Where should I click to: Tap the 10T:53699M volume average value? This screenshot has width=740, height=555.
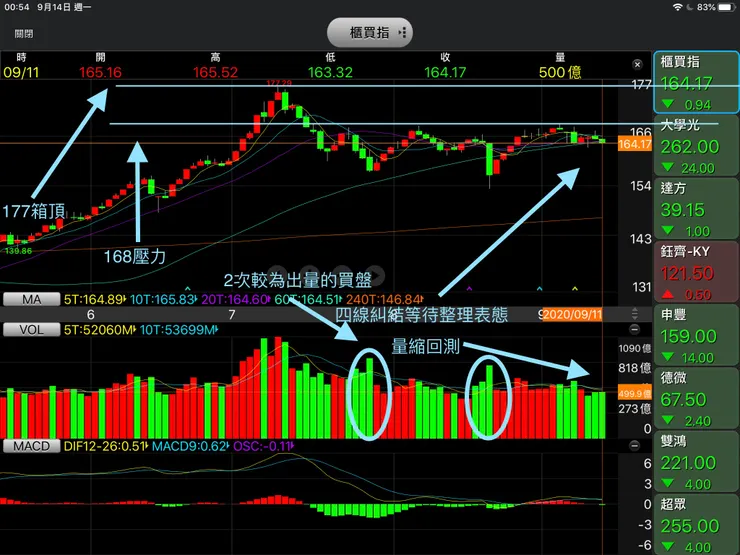pos(178,329)
